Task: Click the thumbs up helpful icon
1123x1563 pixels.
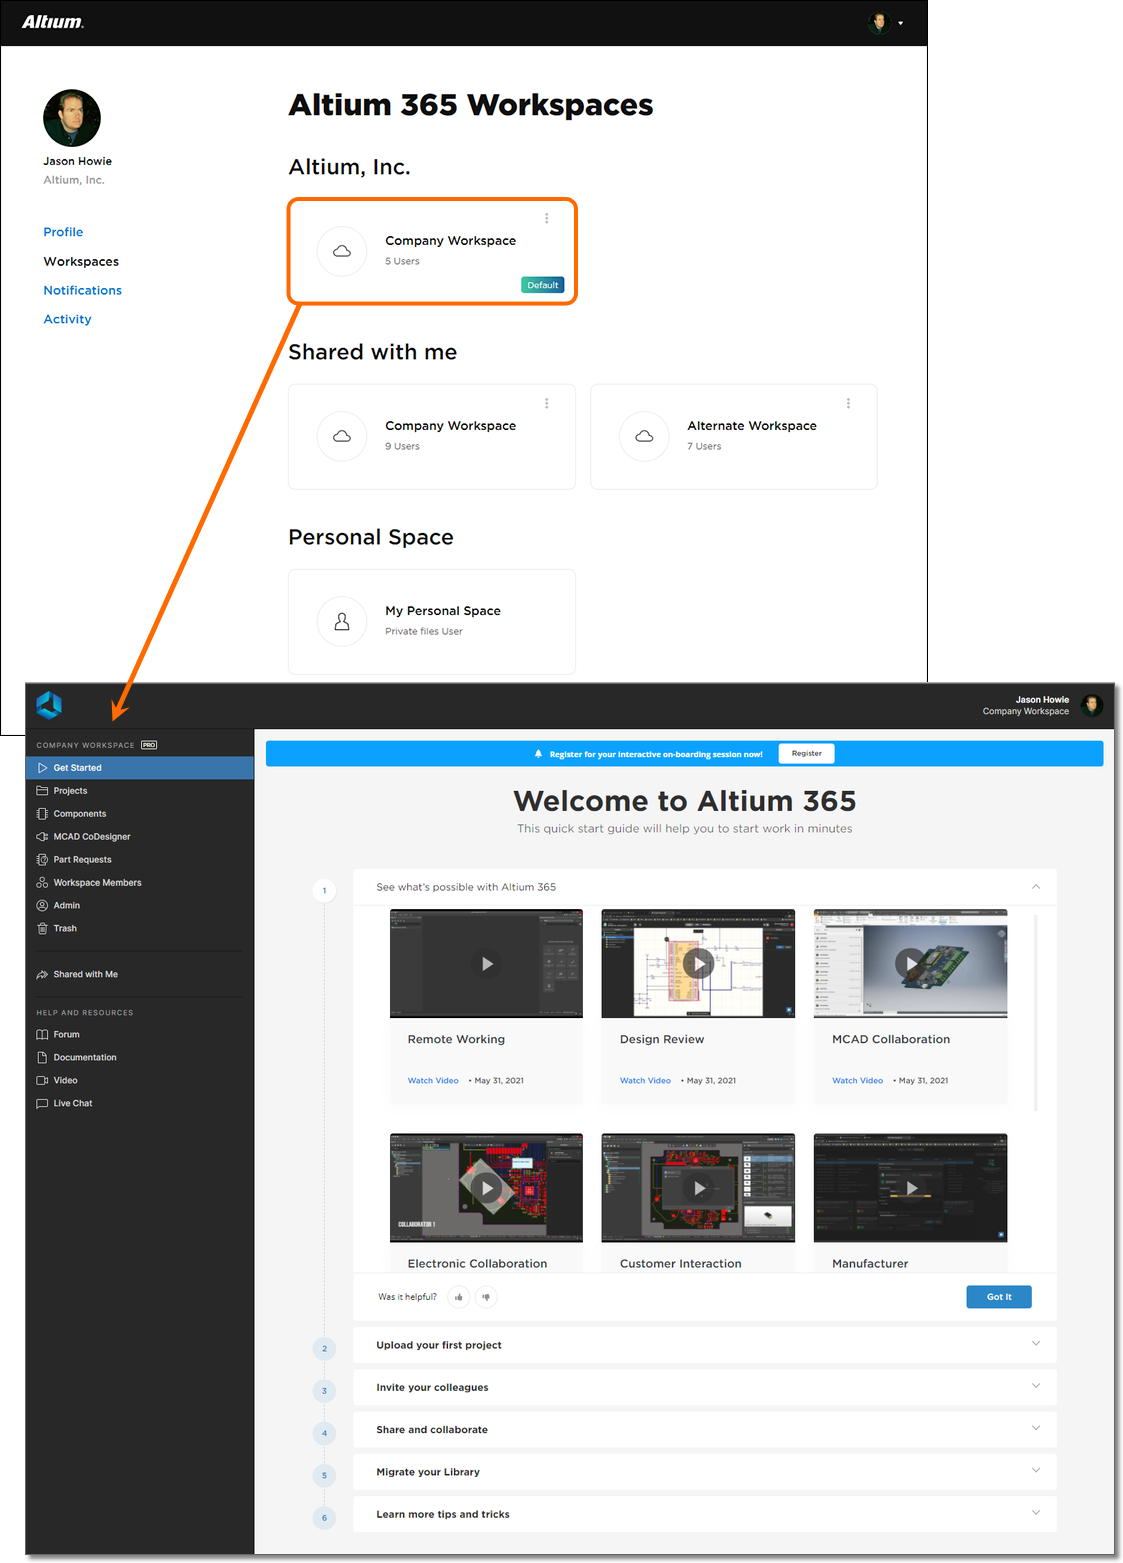Action: [x=459, y=1297]
